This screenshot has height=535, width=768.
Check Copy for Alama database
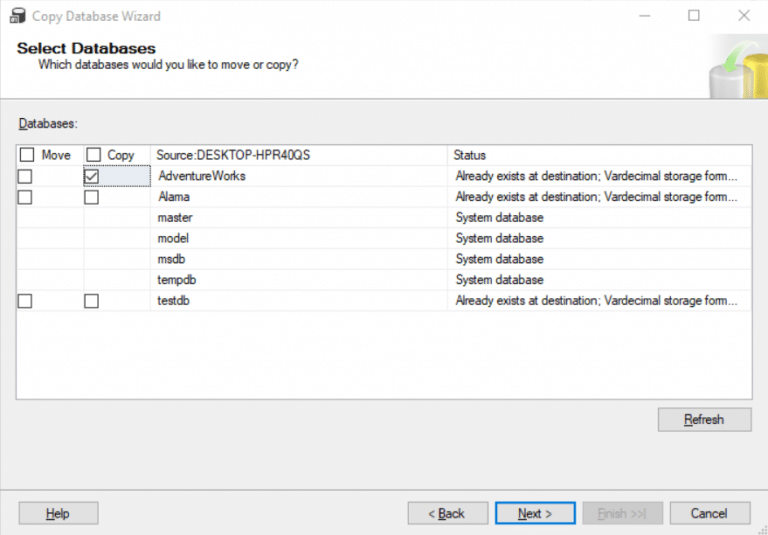[x=91, y=197]
